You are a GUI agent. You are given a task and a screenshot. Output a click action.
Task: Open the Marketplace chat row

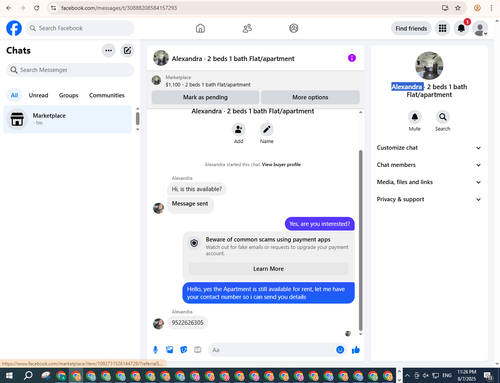(x=67, y=119)
